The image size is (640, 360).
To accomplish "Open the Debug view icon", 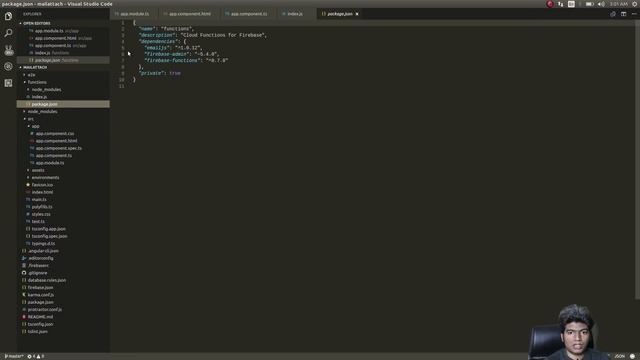I will (x=8, y=67).
